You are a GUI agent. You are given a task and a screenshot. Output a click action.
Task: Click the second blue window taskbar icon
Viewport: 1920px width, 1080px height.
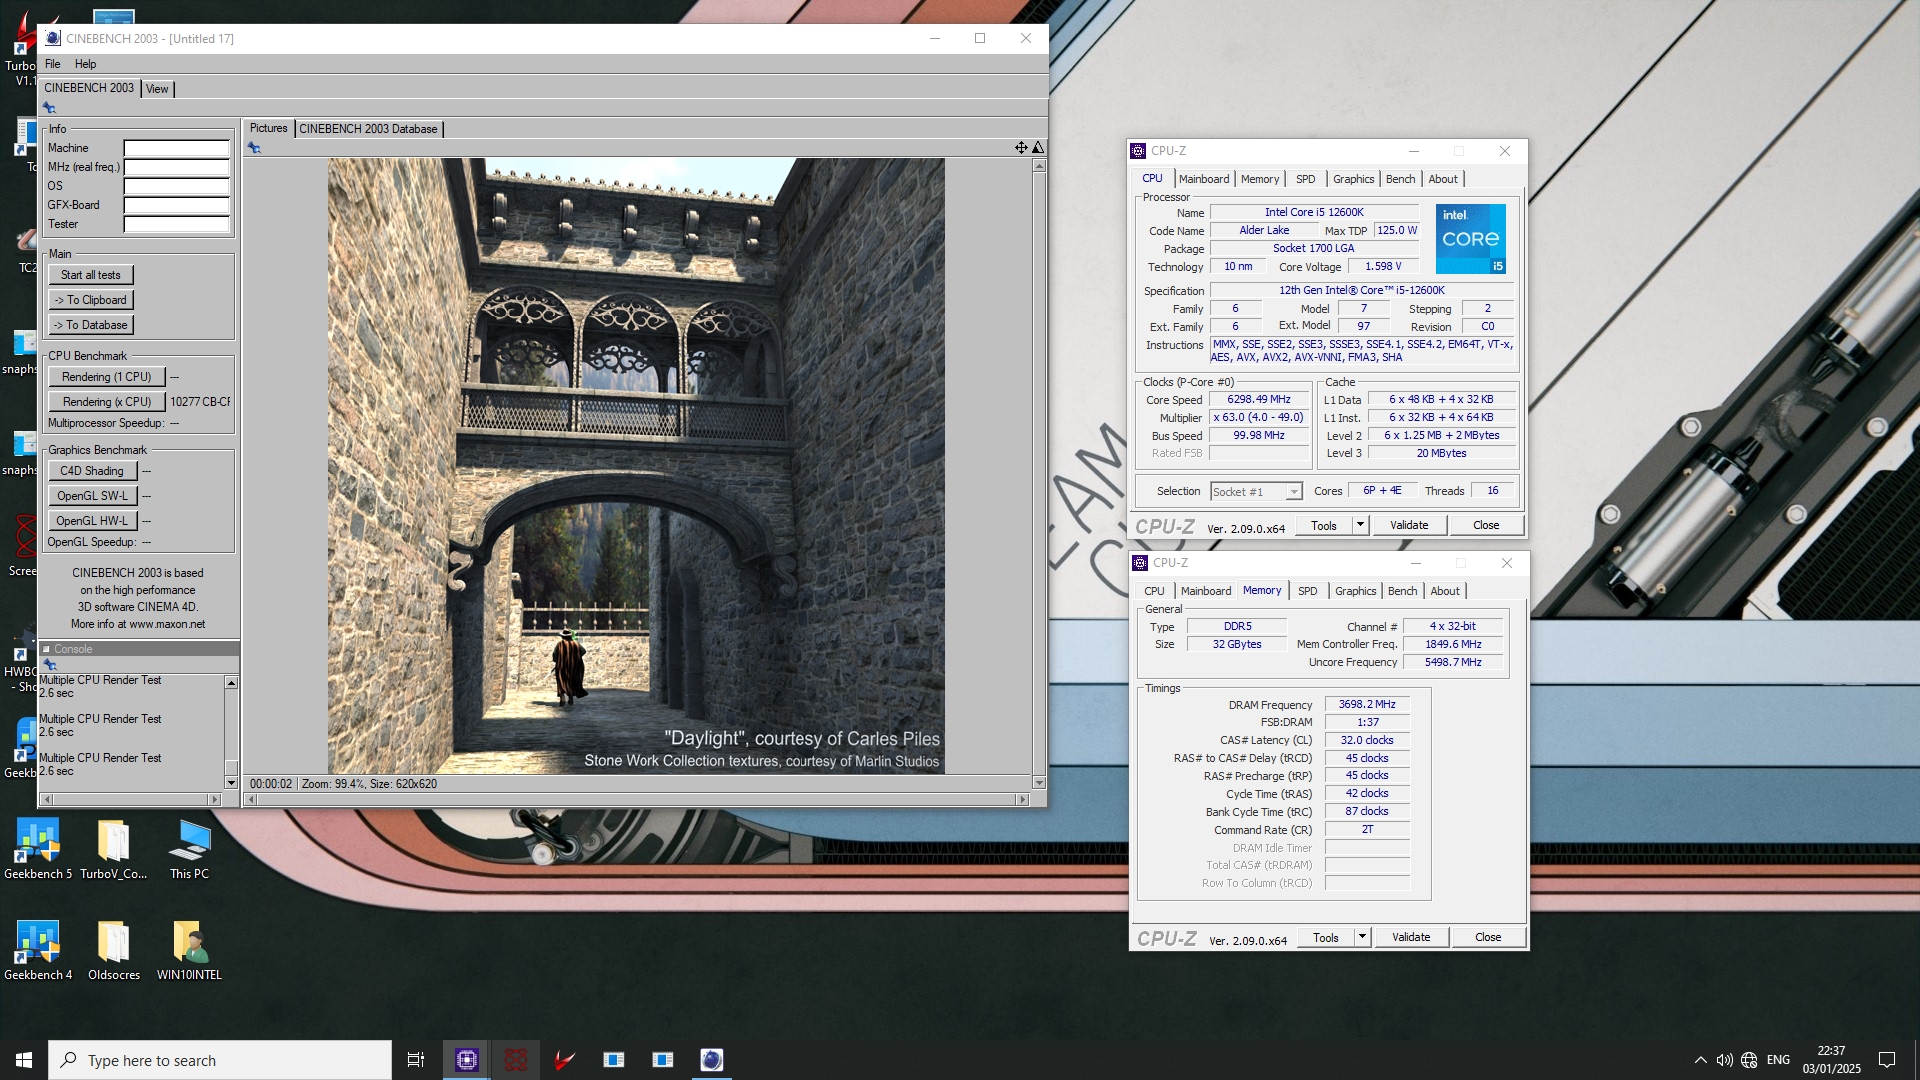pos(663,1060)
